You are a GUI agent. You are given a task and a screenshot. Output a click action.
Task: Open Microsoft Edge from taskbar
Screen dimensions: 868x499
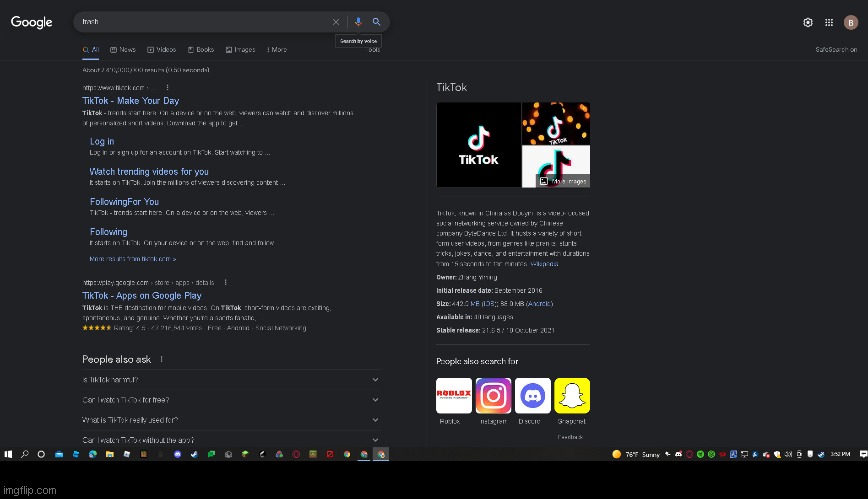pos(93,454)
